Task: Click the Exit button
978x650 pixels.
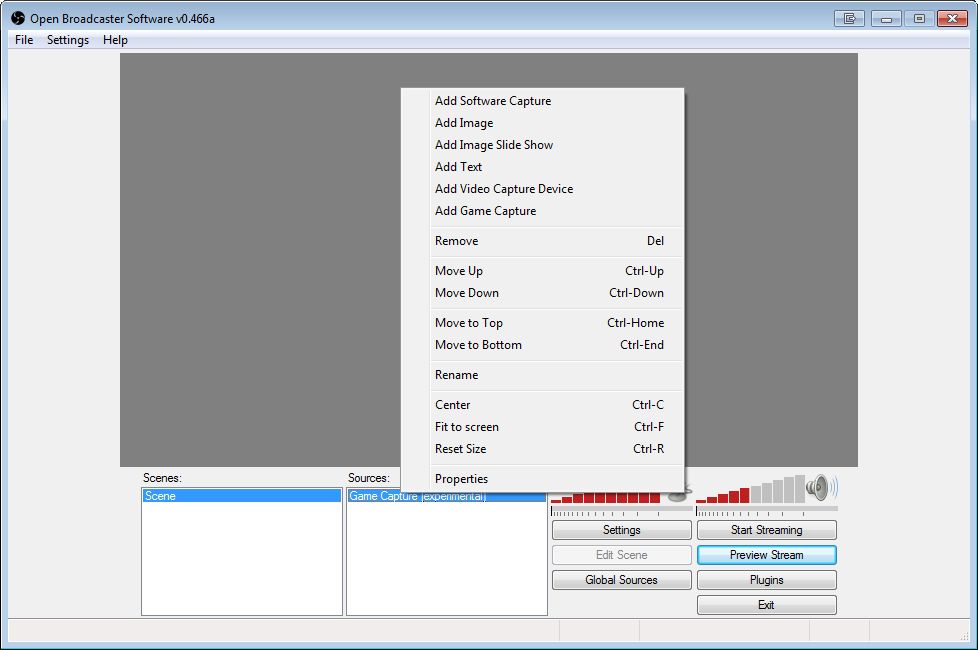Action: [x=767, y=605]
